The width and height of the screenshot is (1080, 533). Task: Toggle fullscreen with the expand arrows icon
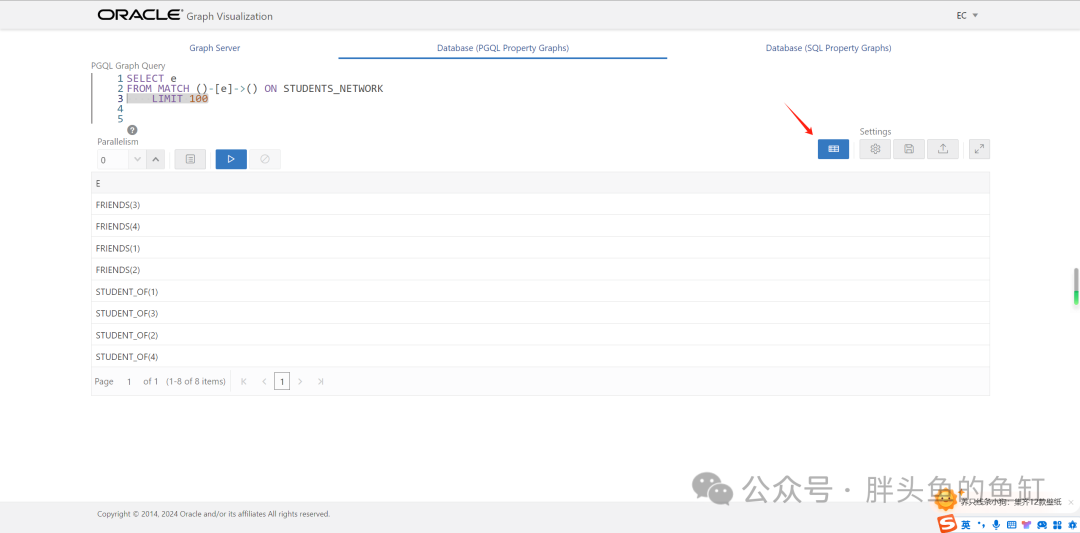(979, 149)
